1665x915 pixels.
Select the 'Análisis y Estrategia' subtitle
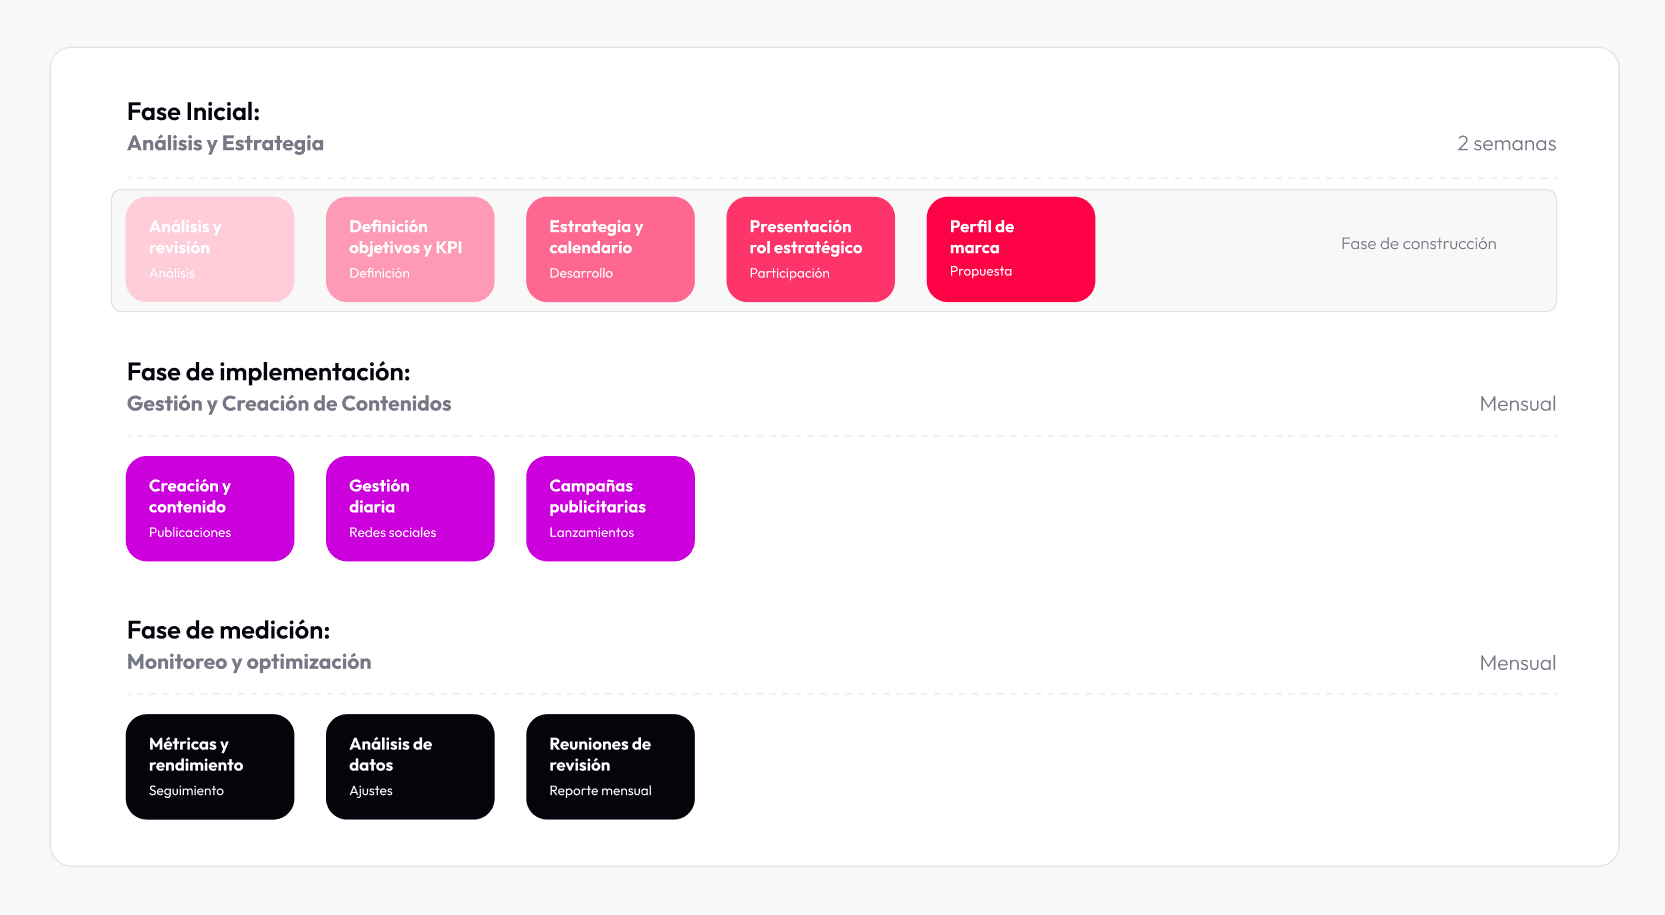point(225,143)
